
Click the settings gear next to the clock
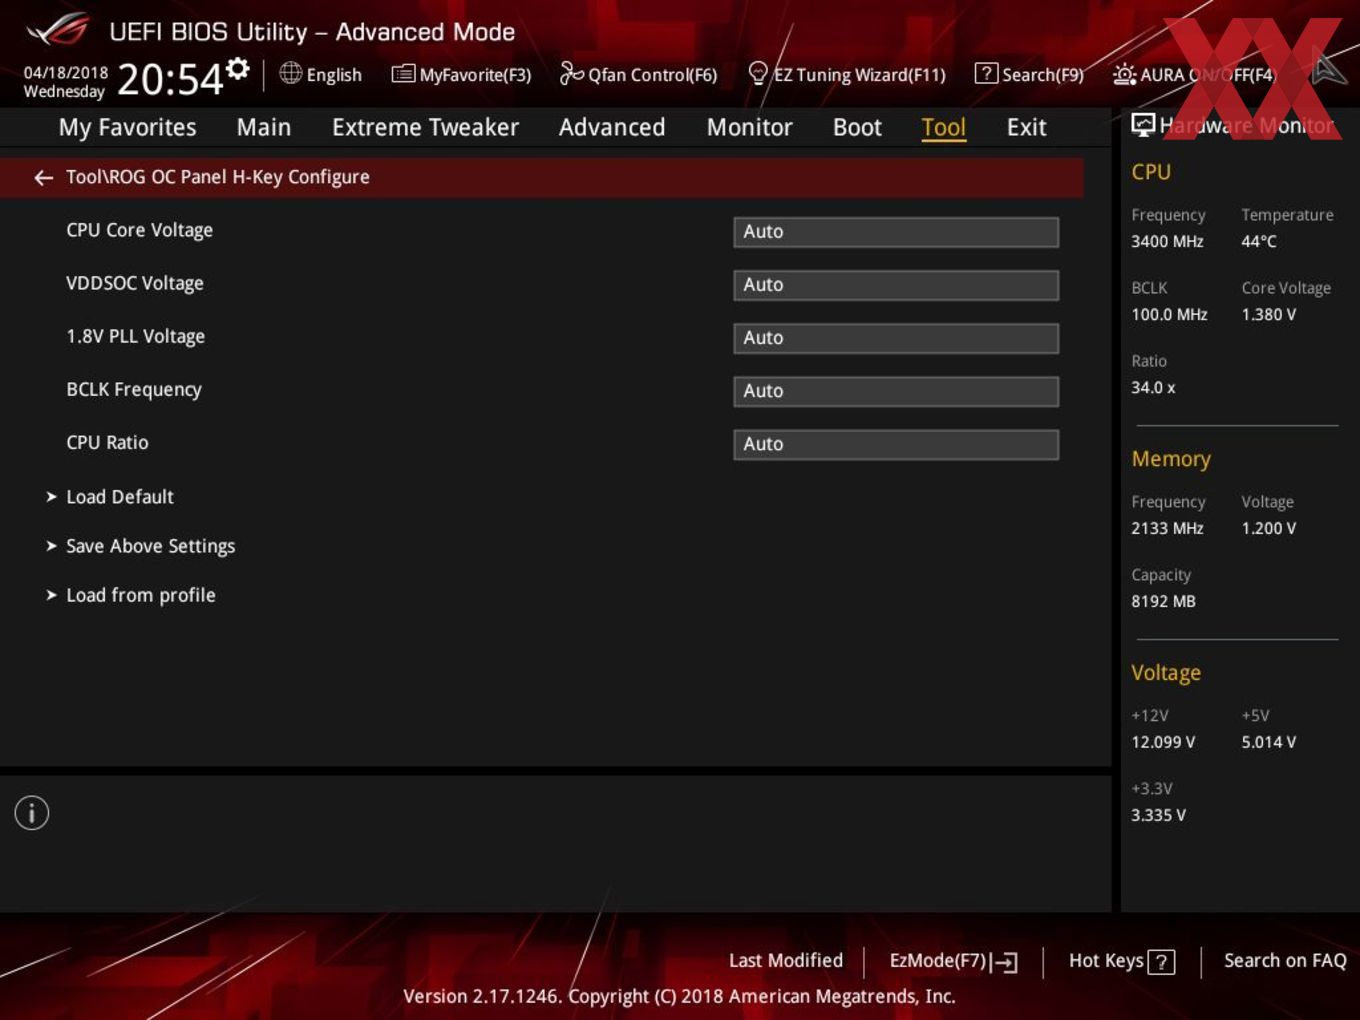pyautogui.click(x=237, y=68)
